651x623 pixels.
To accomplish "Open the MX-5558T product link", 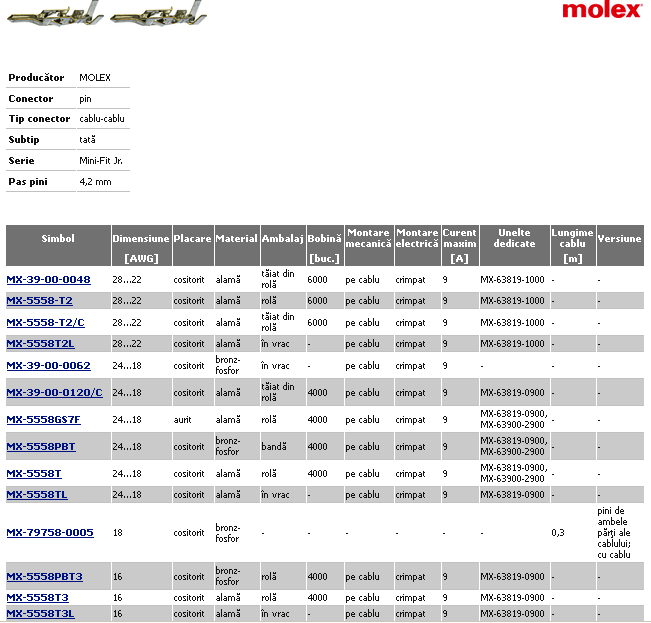I will tap(34, 474).
